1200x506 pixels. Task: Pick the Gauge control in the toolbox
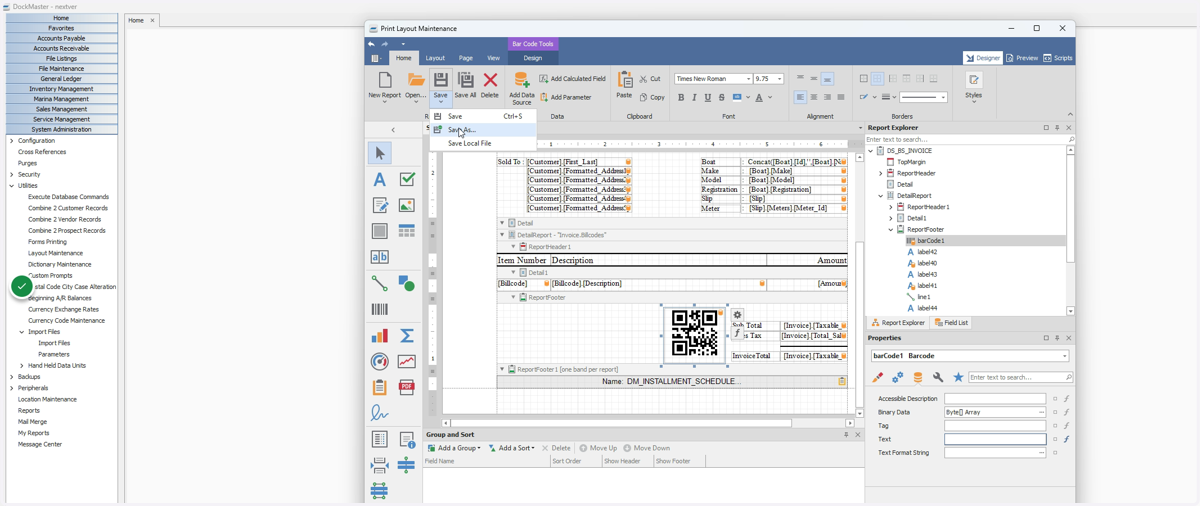pos(379,362)
